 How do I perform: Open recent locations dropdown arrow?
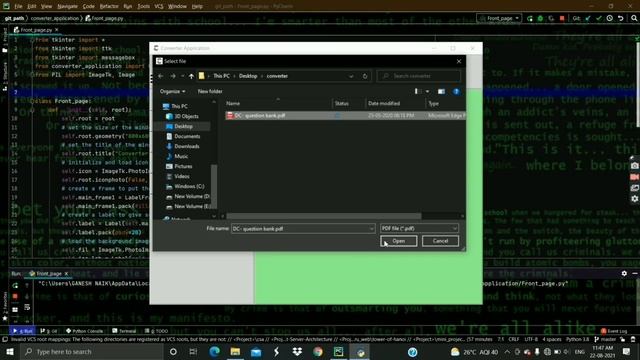182,76
